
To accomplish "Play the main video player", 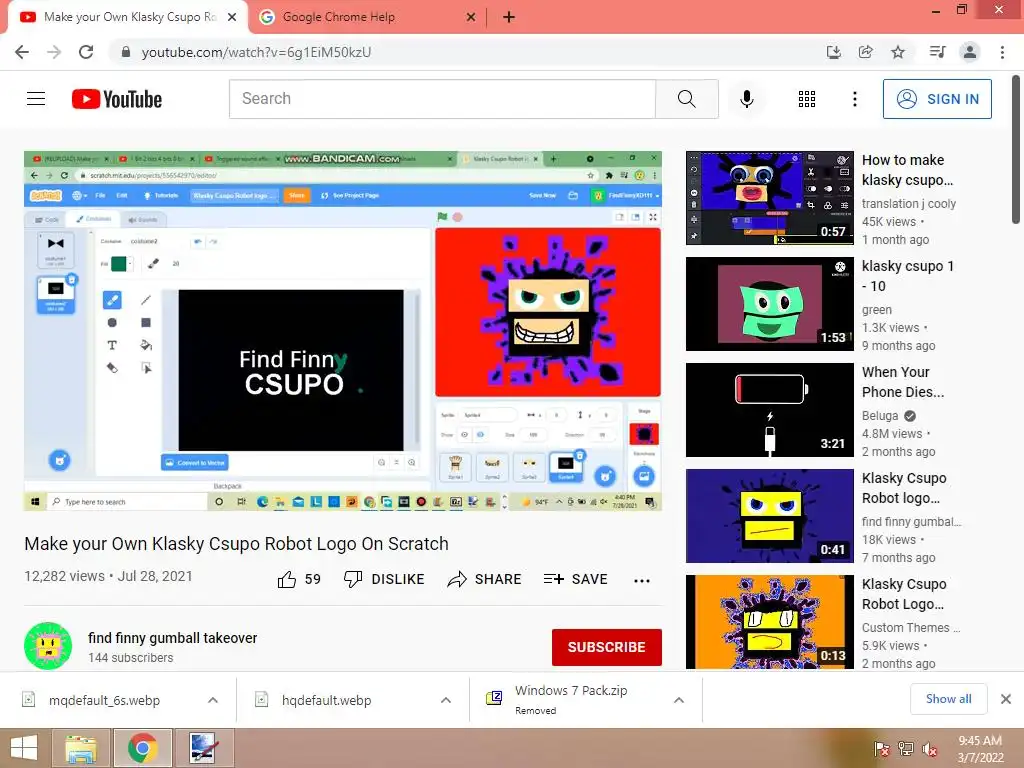I will (x=343, y=331).
